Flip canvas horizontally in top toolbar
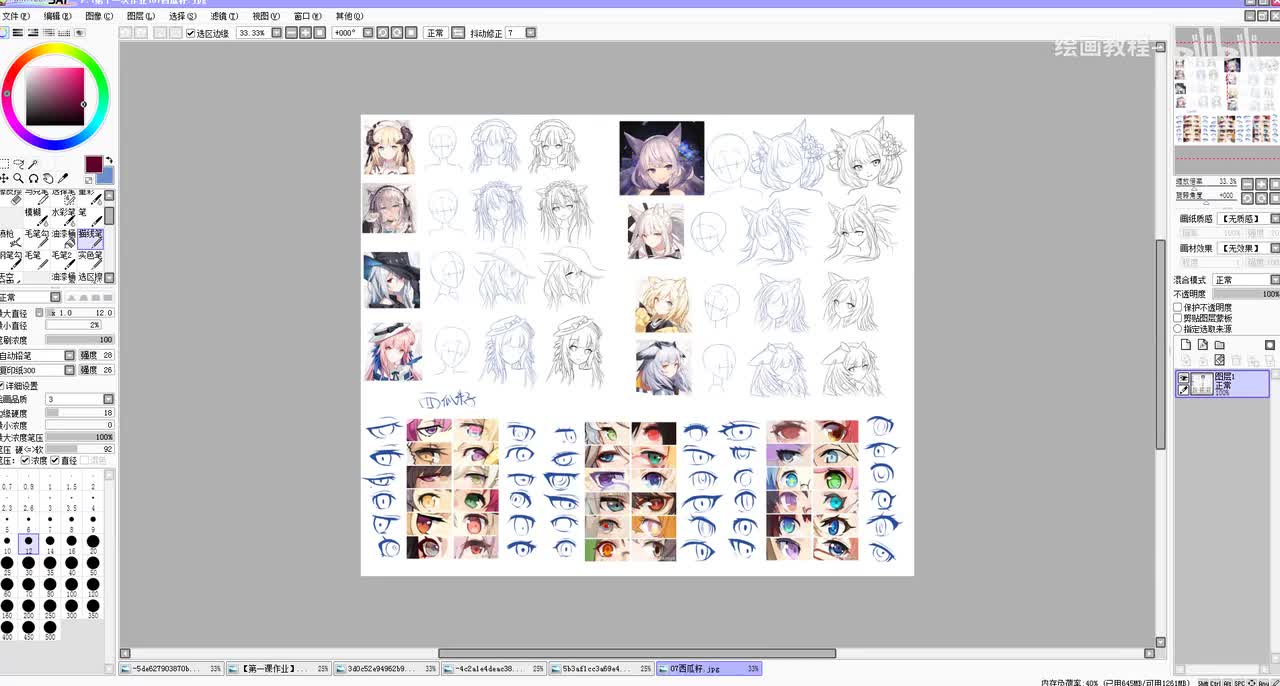Image resolution: width=1280 pixels, height=686 pixels. tap(458, 33)
